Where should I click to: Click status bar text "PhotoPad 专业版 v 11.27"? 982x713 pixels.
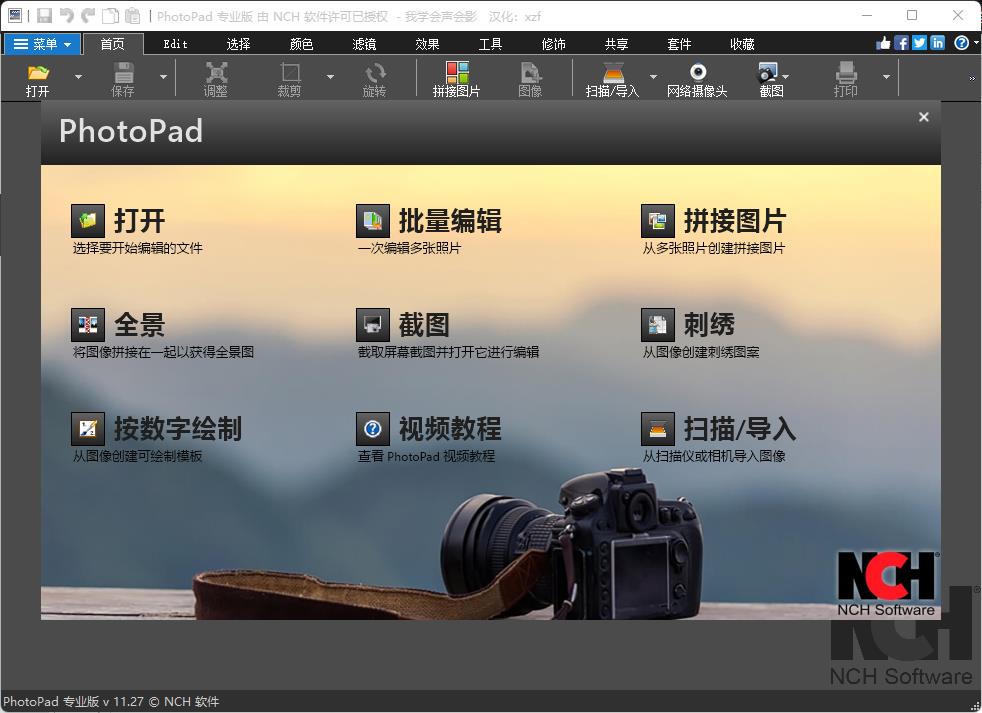tap(74, 702)
